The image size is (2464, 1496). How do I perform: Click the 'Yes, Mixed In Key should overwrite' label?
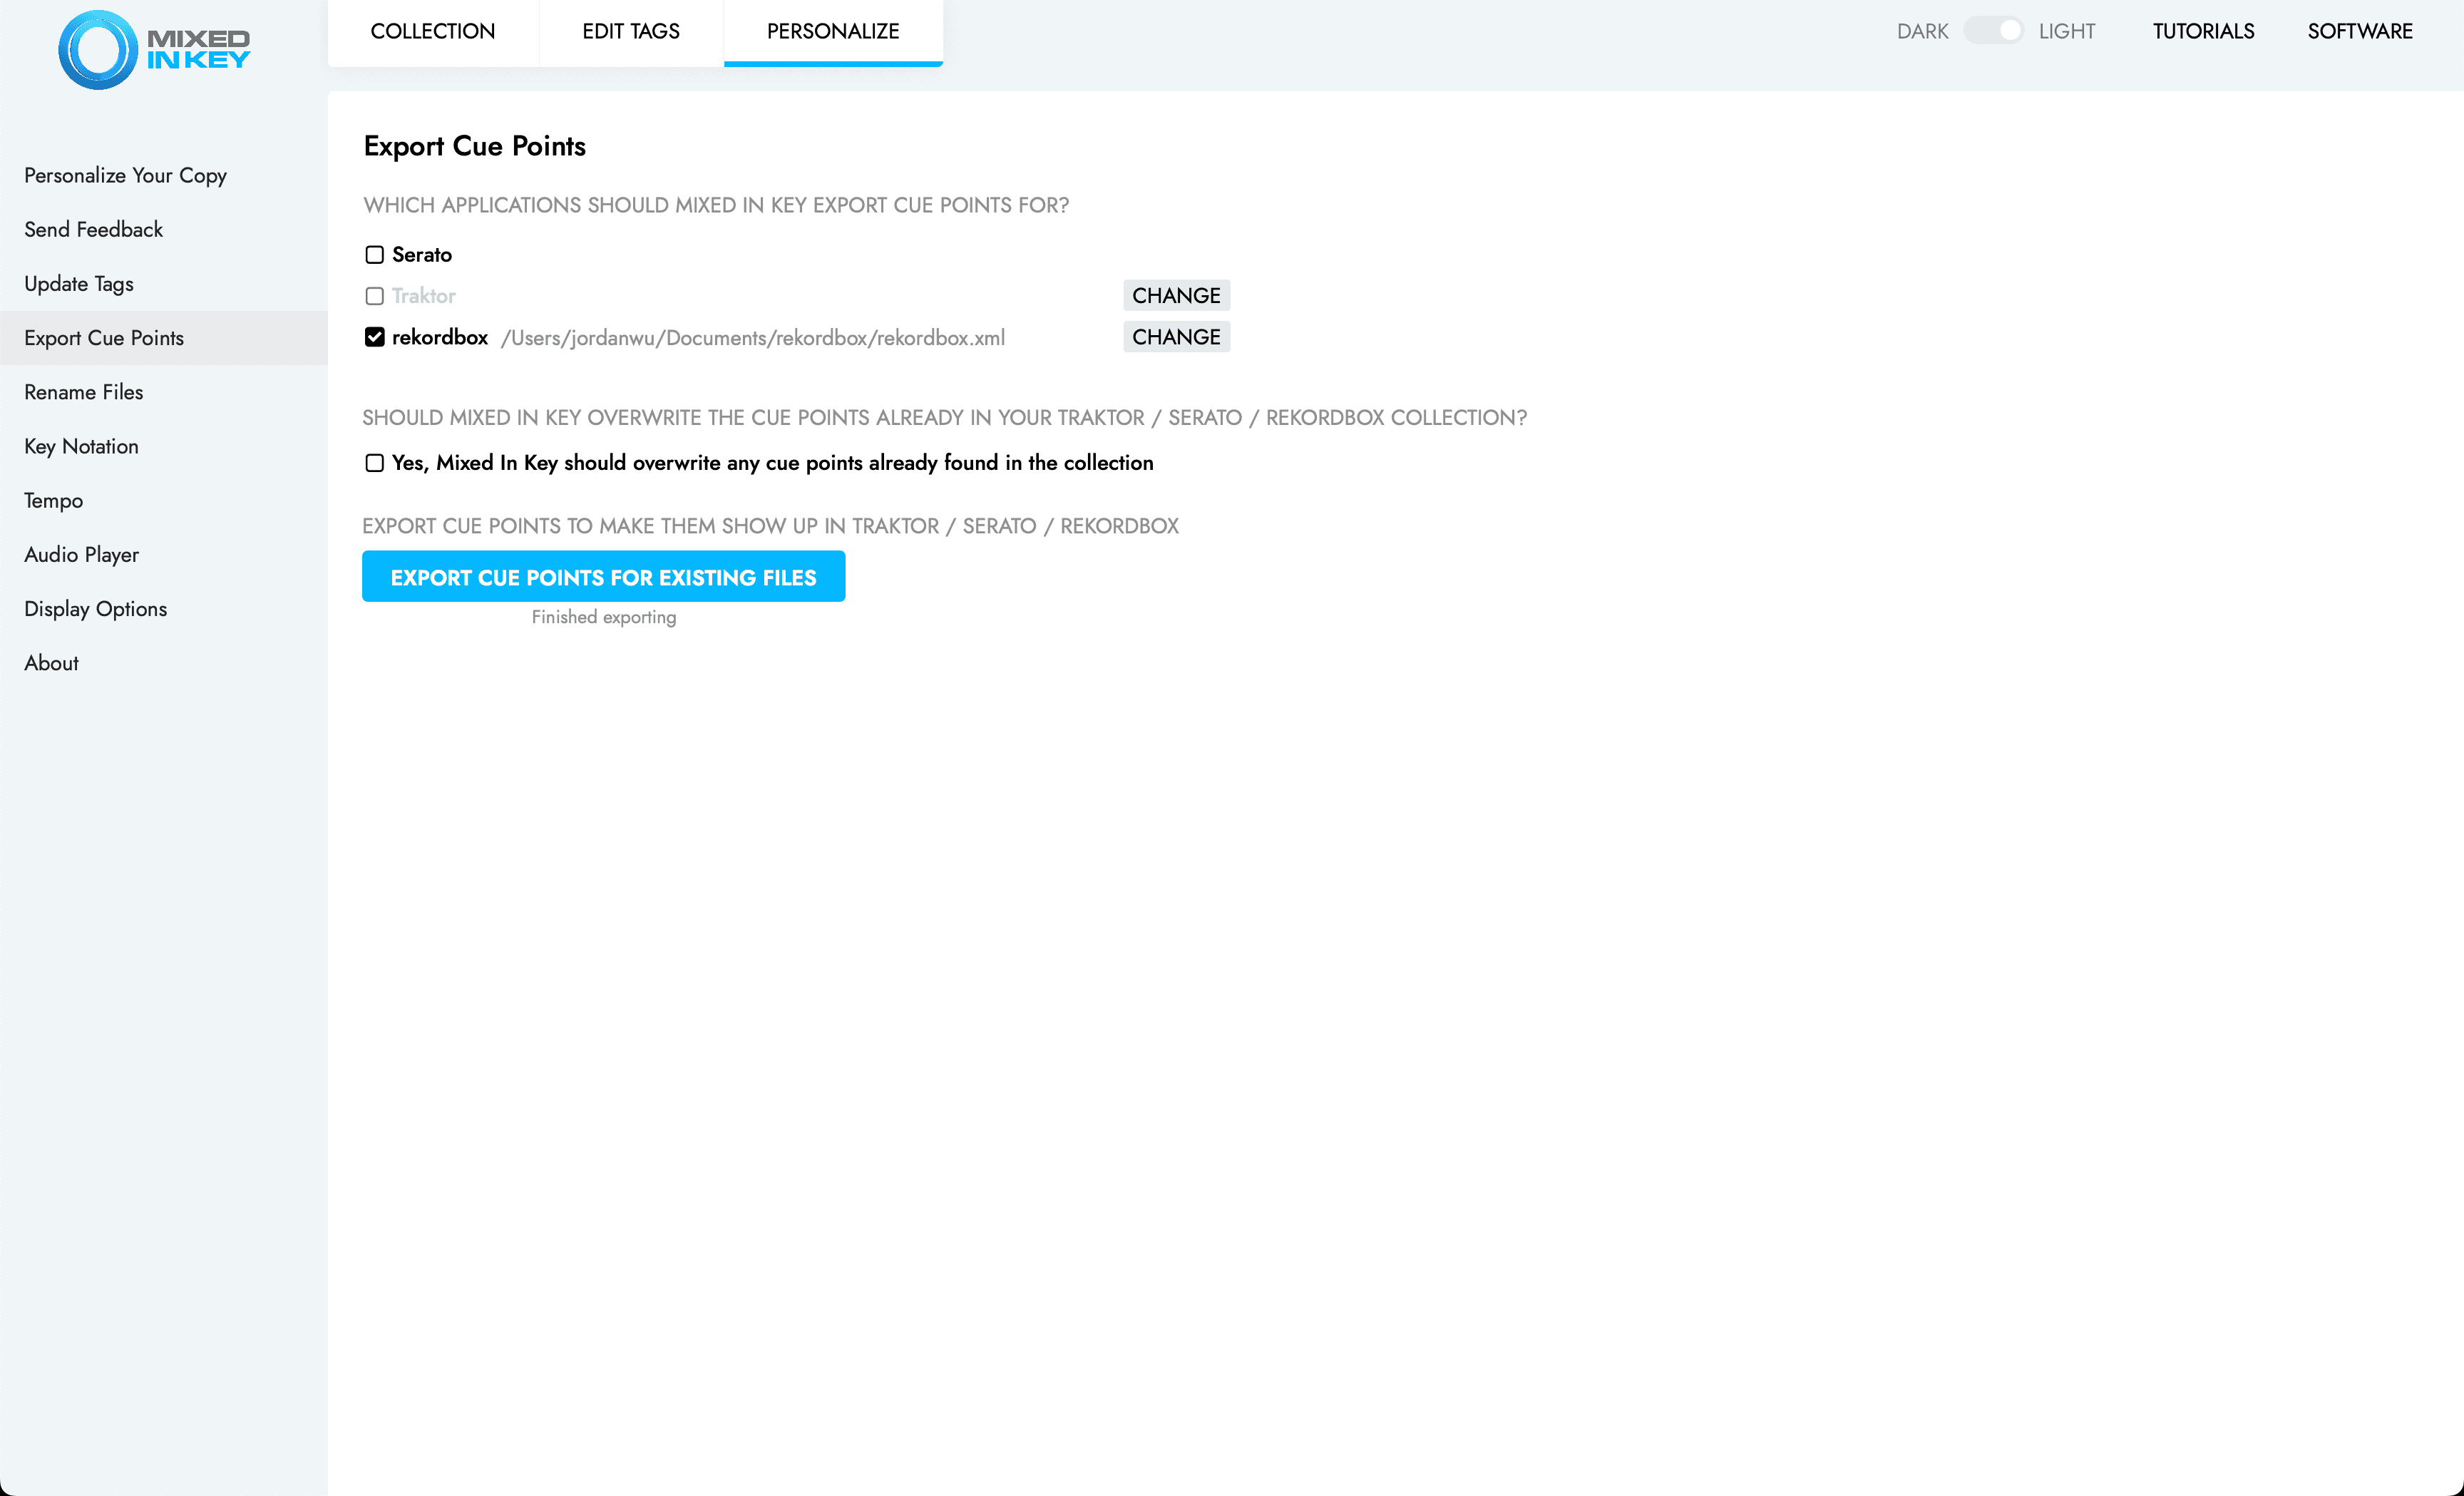(772, 463)
